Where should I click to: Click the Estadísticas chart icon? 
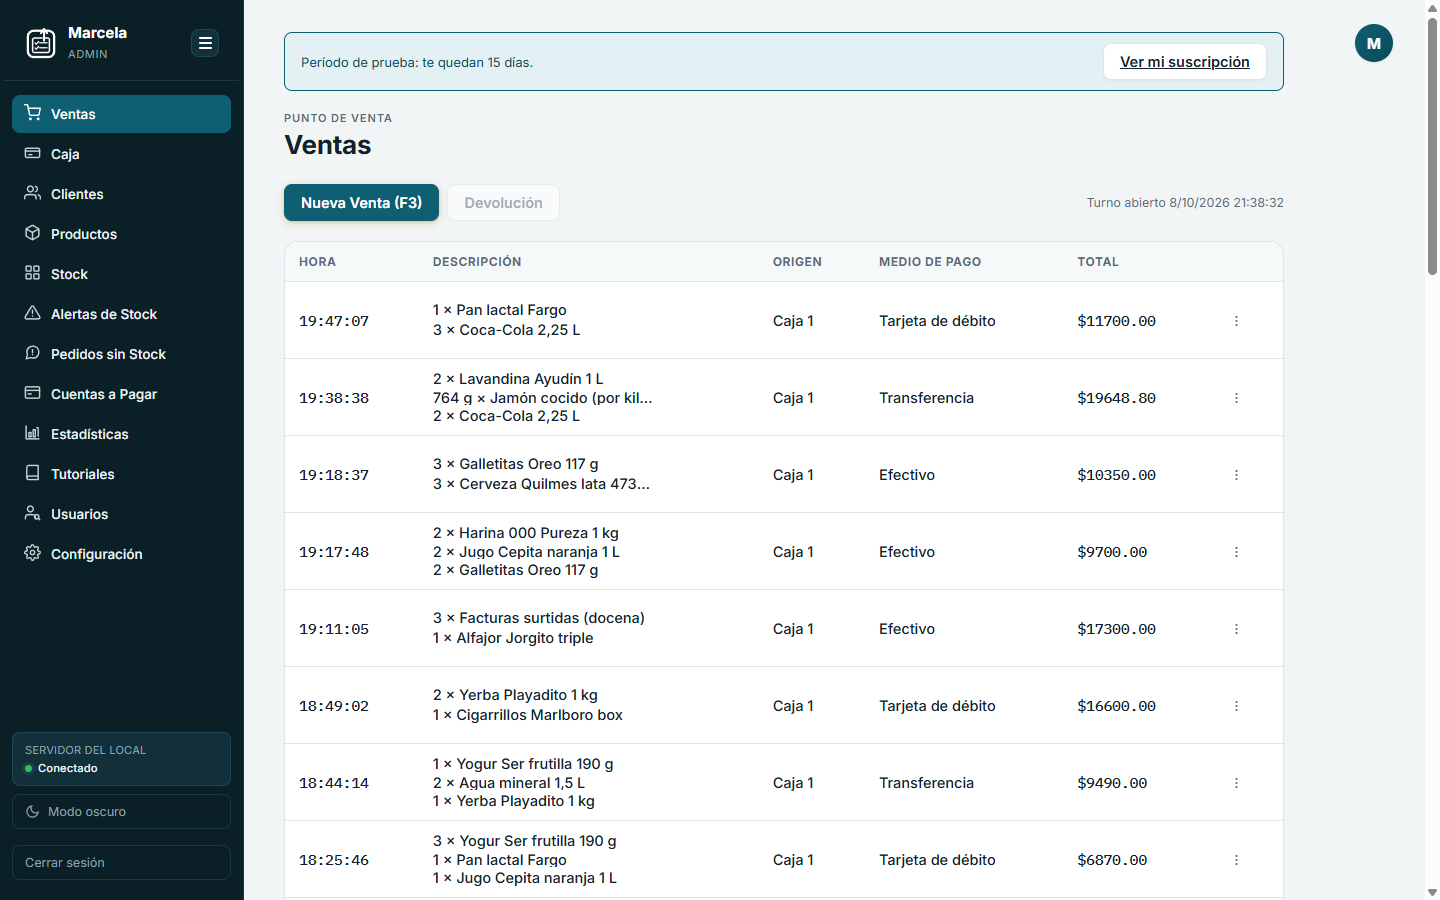33,433
